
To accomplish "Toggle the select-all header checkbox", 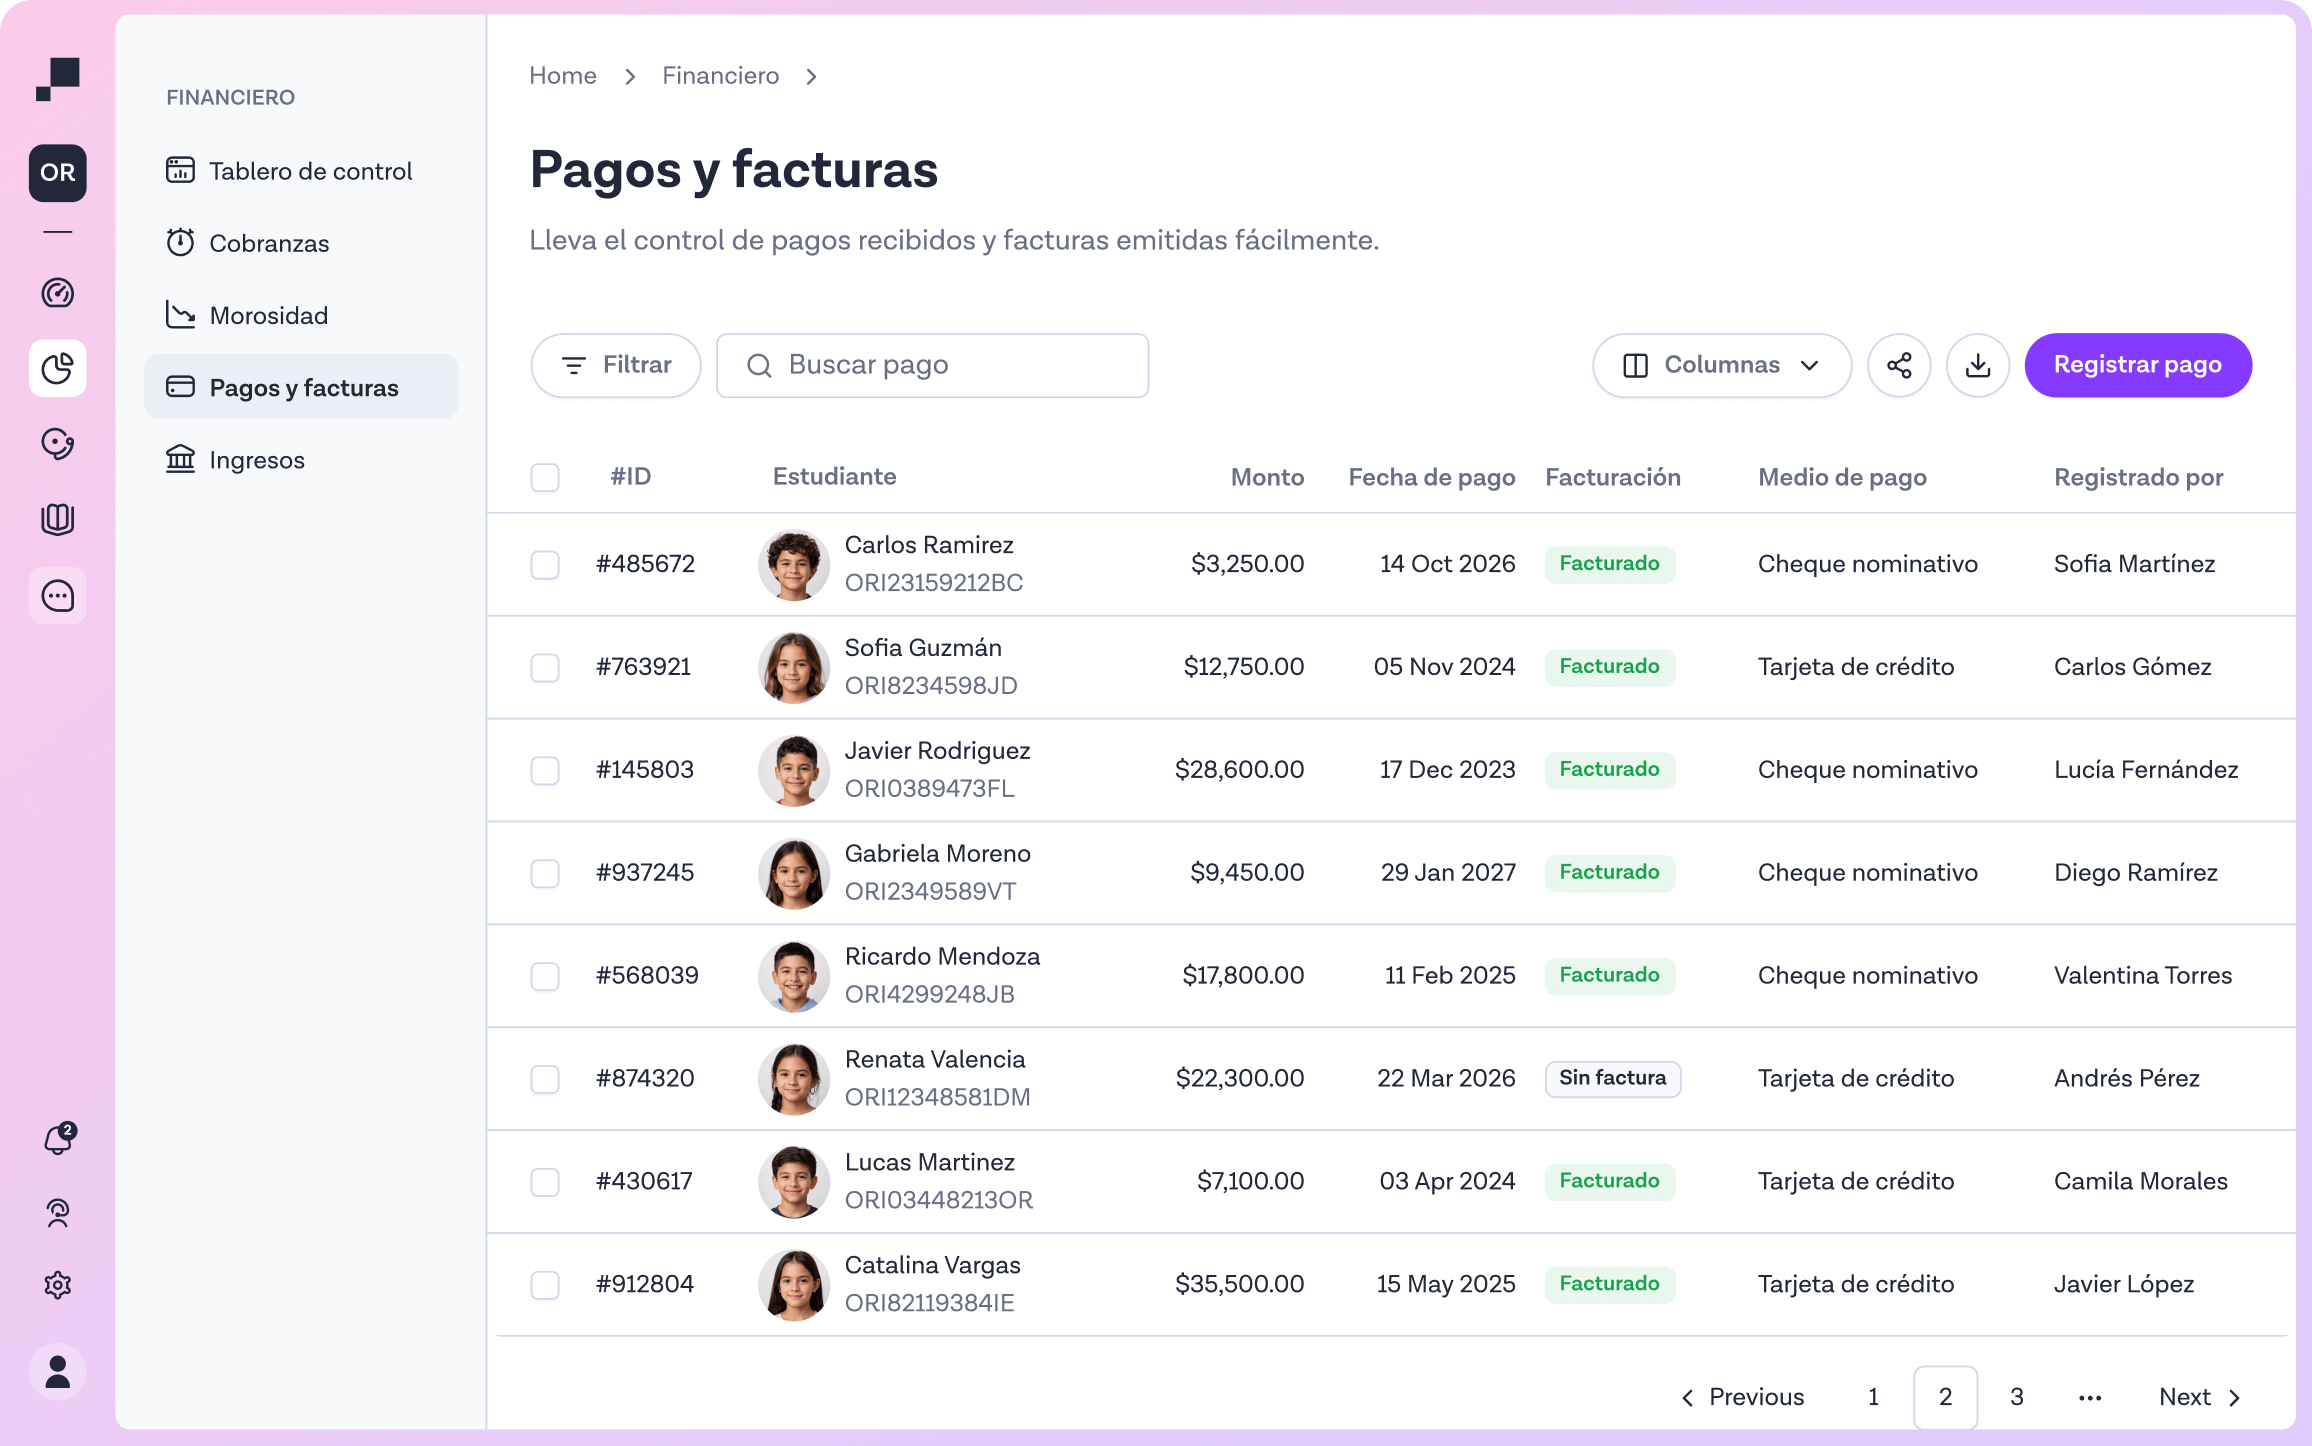I will click(x=545, y=477).
